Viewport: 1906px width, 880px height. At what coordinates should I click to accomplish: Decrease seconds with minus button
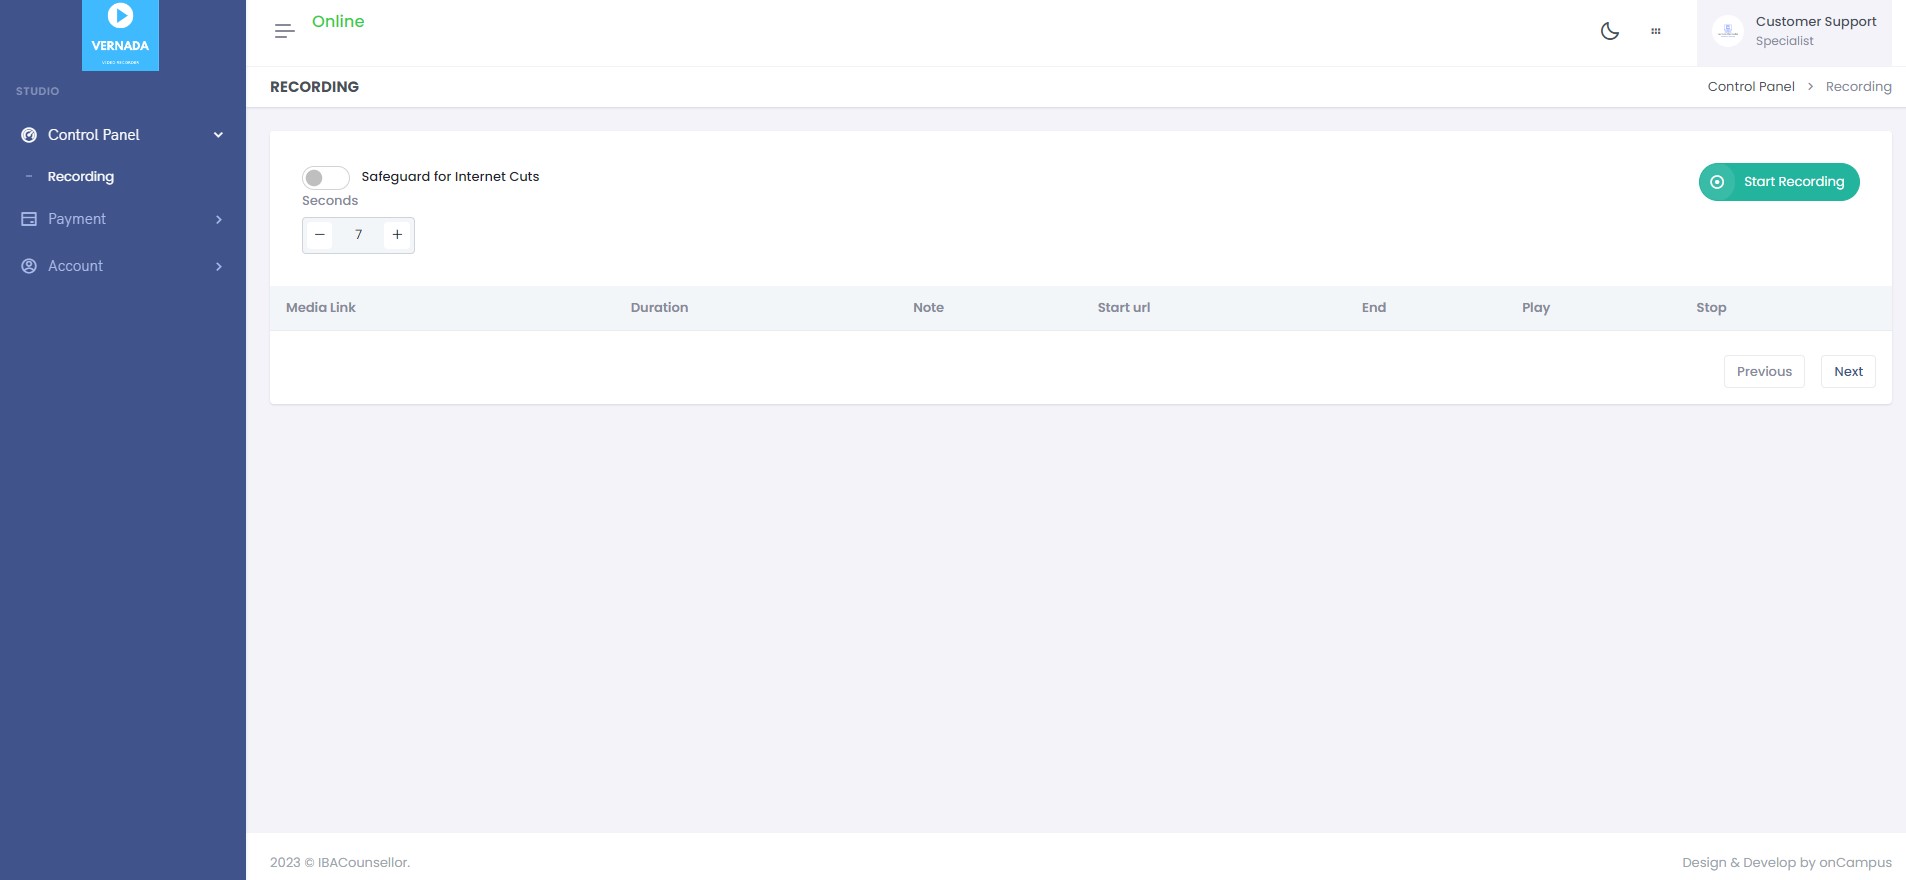320,235
